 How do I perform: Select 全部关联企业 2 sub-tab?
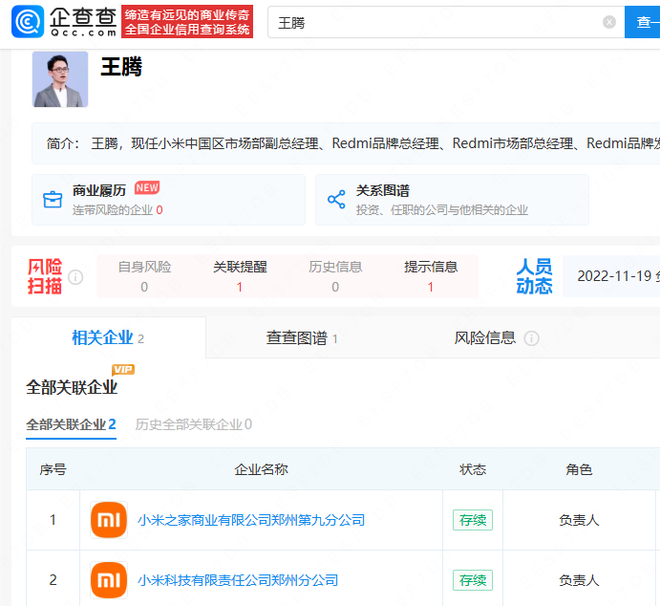71,424
